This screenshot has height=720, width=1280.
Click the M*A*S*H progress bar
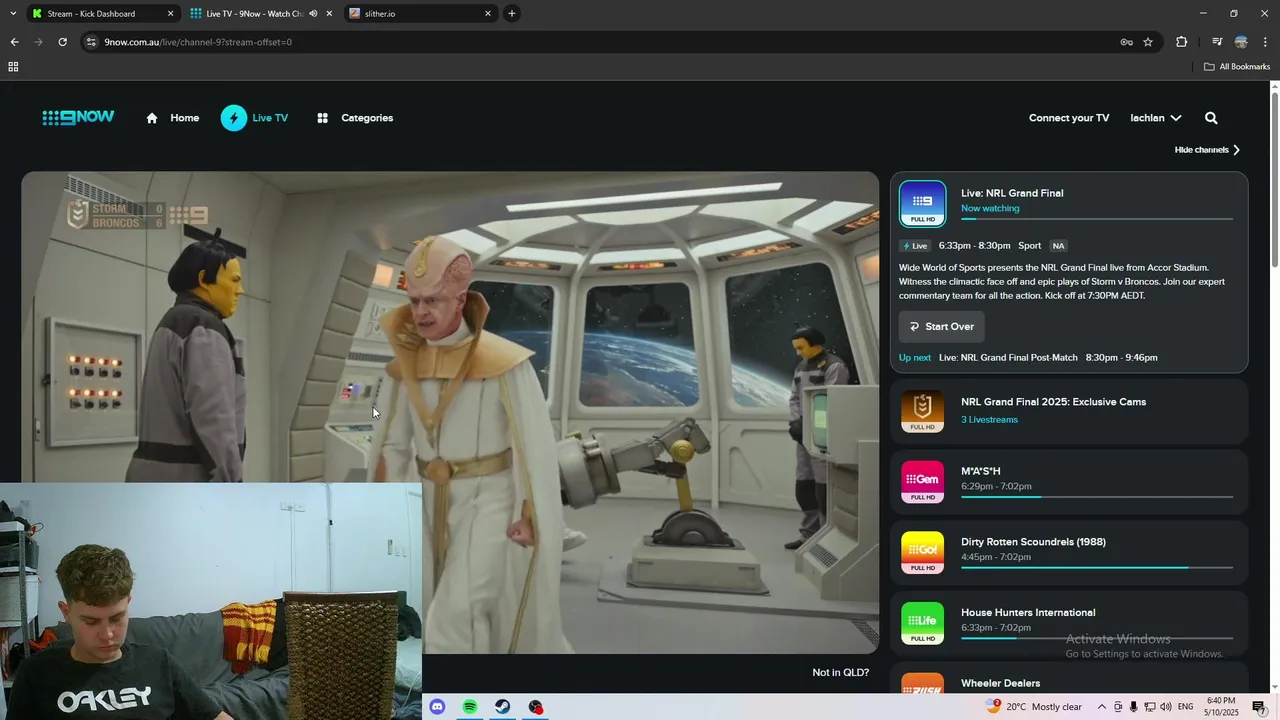[1097, 497]
